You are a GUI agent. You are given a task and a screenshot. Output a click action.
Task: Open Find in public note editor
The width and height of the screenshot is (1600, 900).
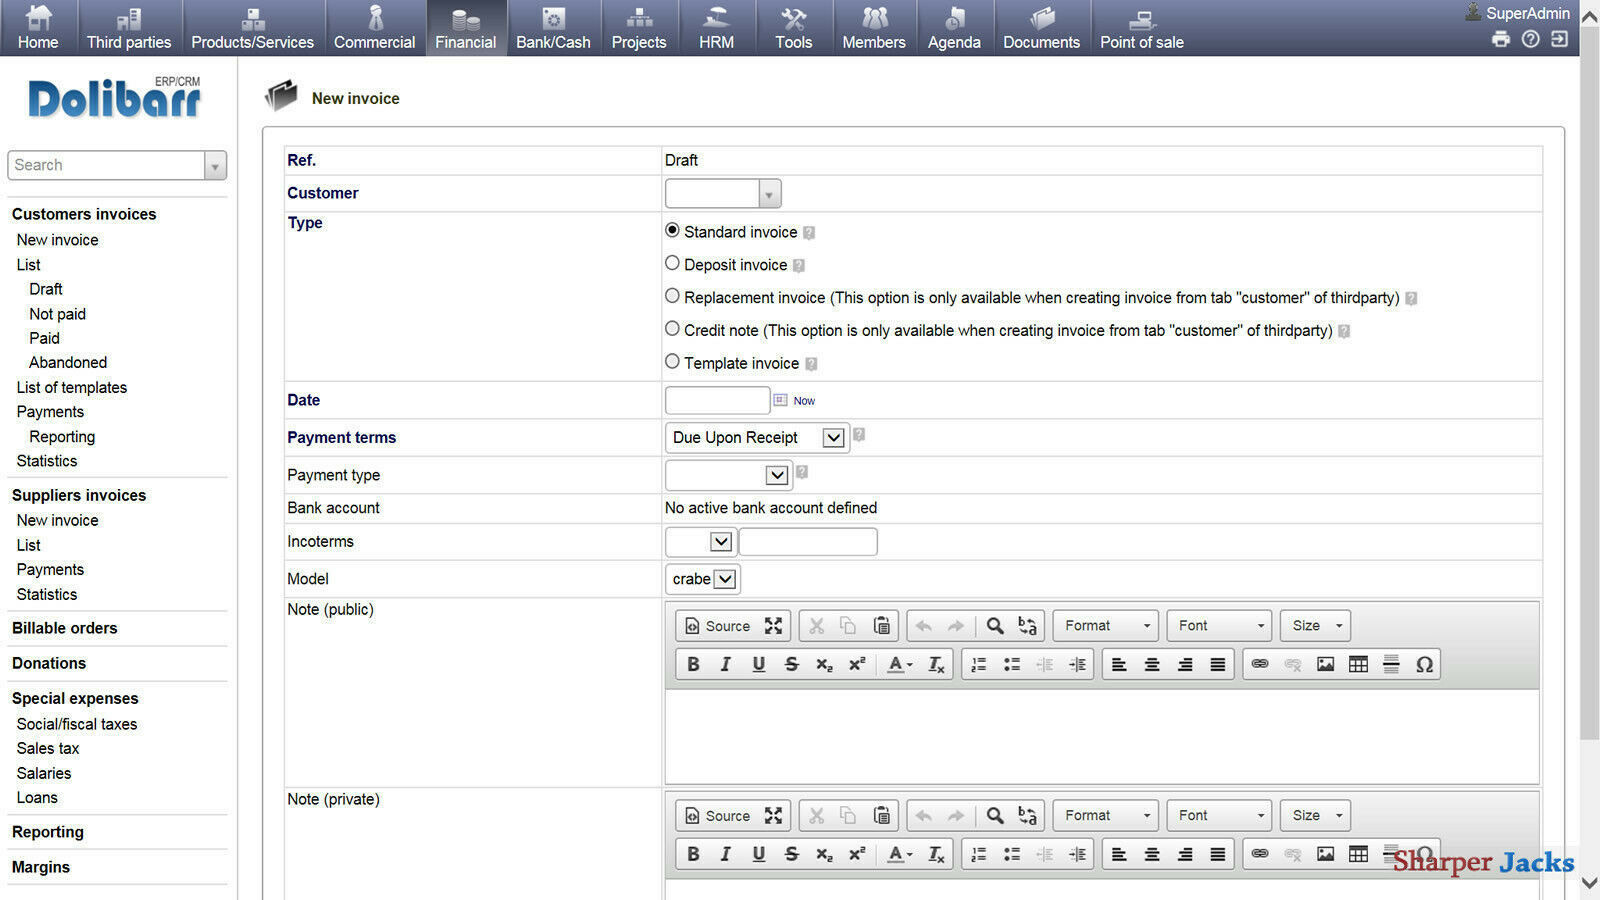pyautogui.click(x=995, y=626)
